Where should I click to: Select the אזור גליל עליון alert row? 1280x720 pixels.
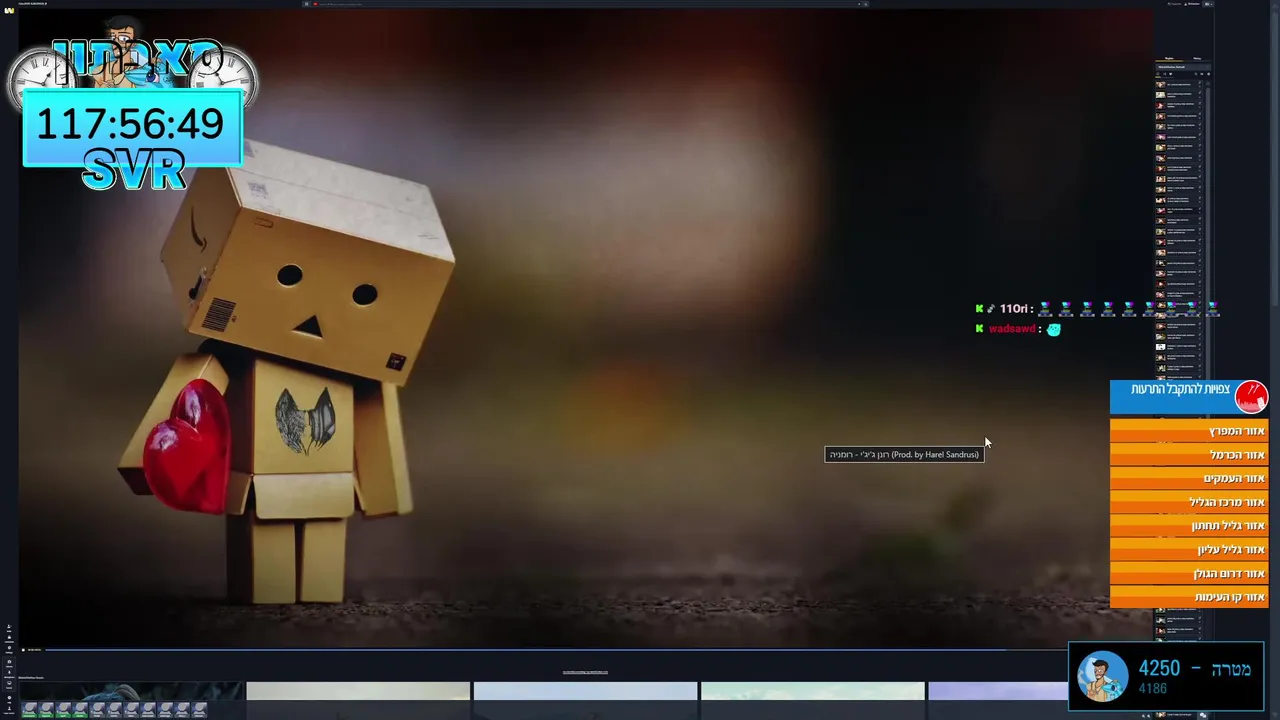click(1189, 550)
